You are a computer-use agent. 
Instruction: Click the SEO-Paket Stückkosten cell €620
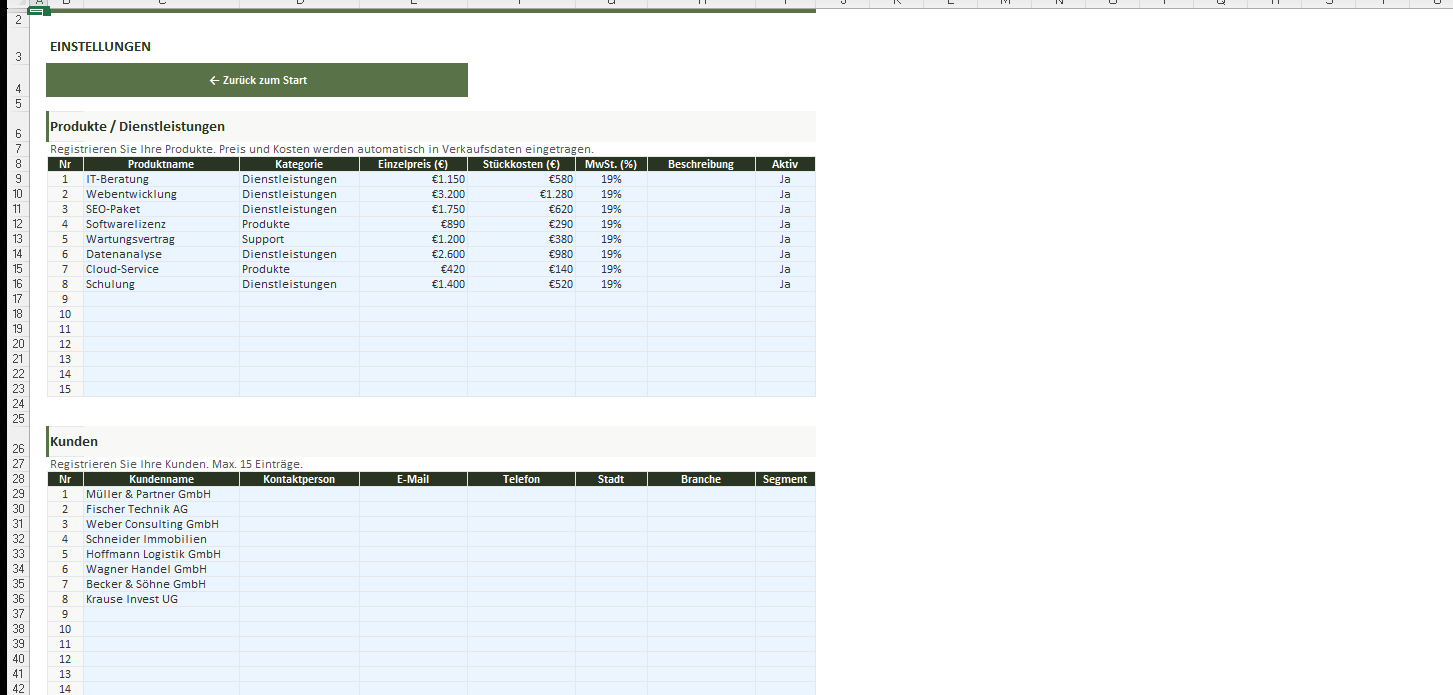click(521, 209)
